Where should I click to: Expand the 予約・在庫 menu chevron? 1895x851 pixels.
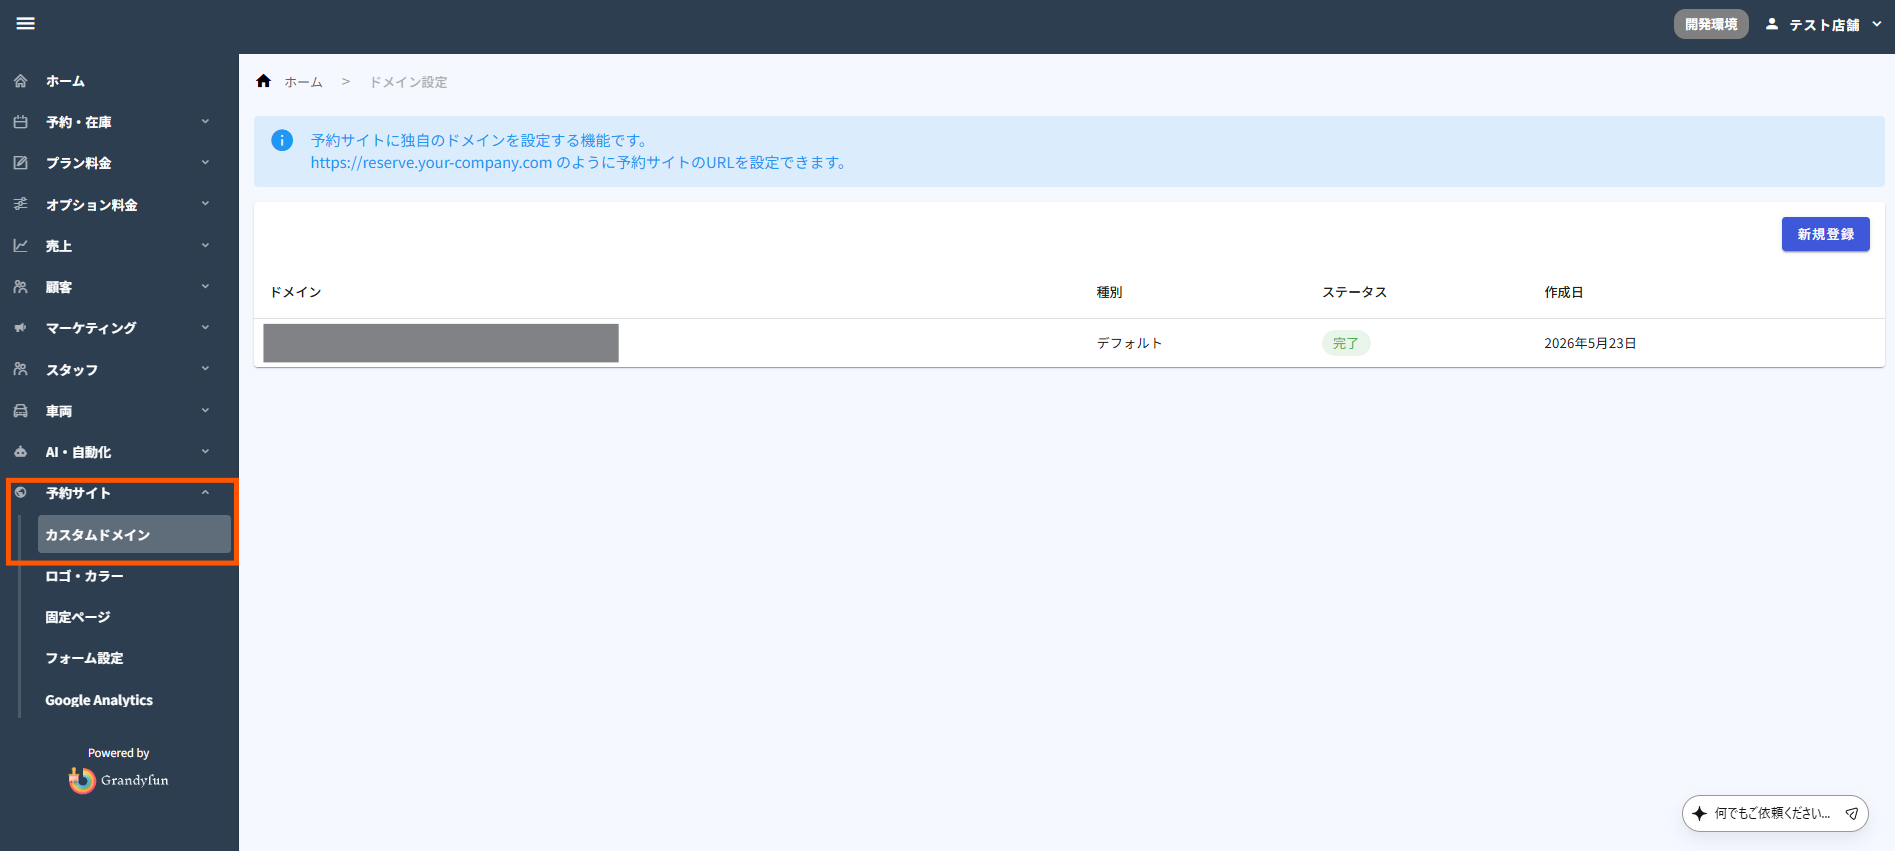205,122
